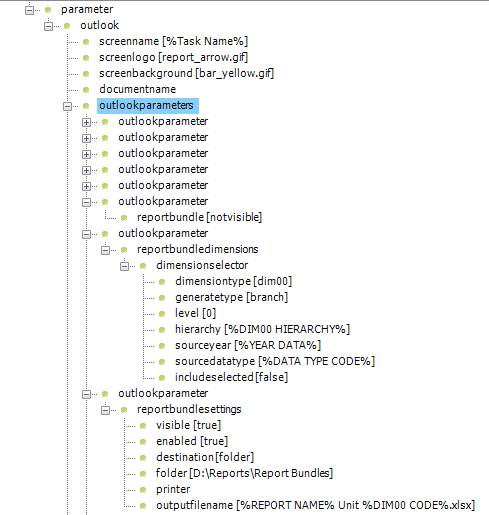Click the node icon before printer

[143, 490]
